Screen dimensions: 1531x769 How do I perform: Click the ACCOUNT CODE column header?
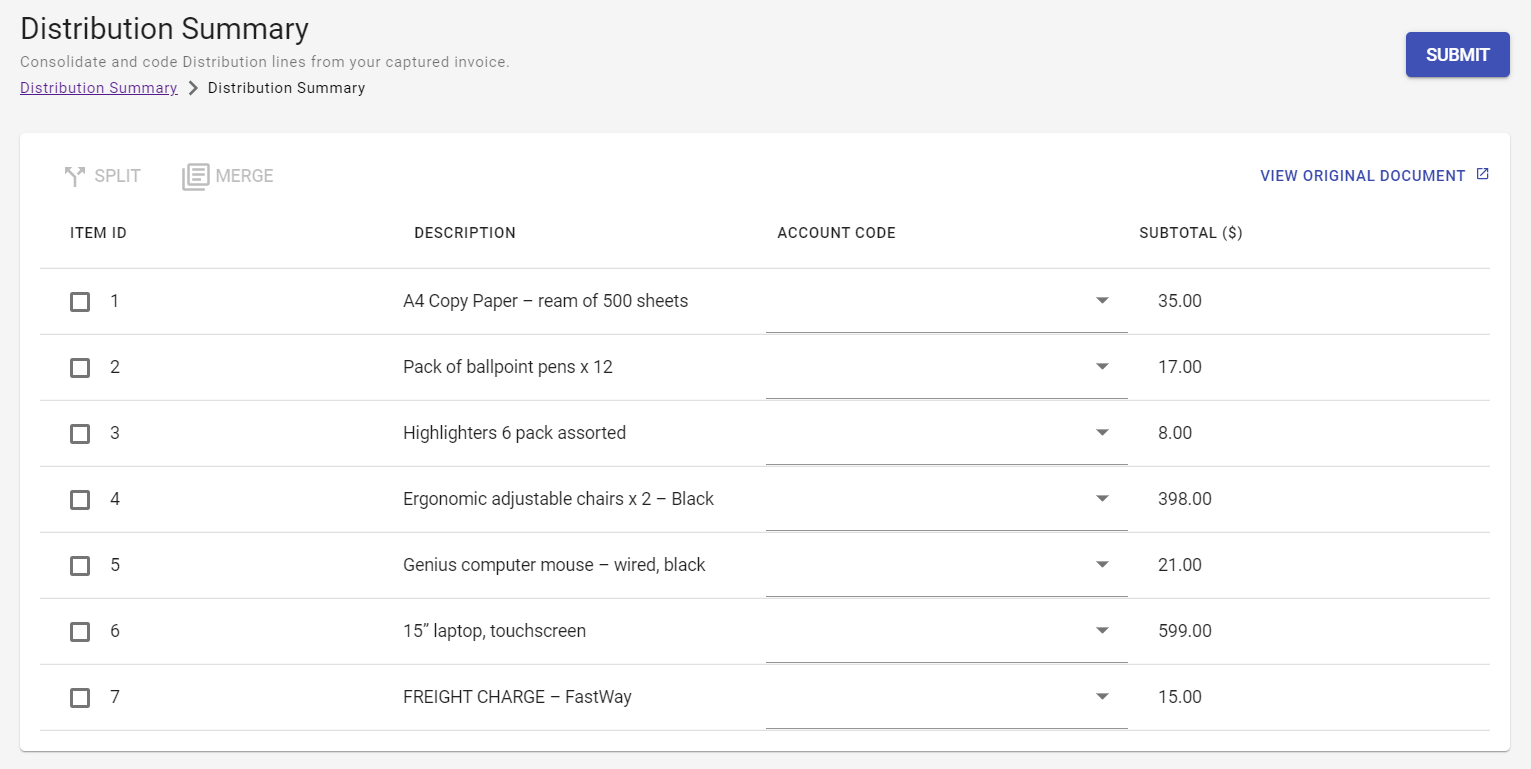click(x=837, y=232)
